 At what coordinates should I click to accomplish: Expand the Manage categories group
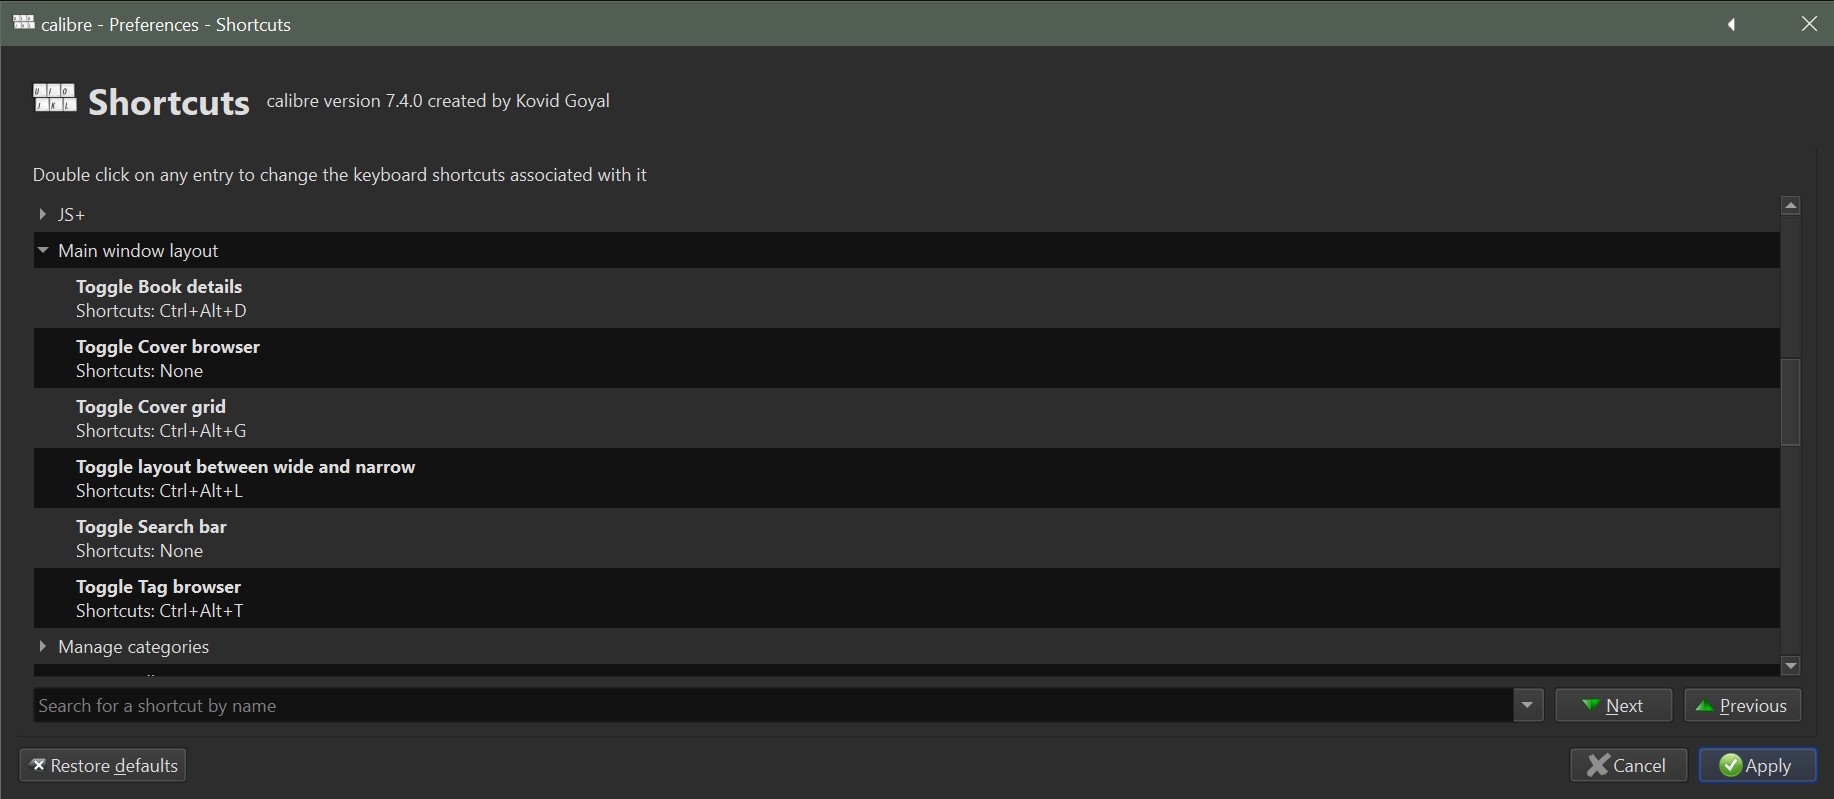pyautogui.click(x=42, y=646)
